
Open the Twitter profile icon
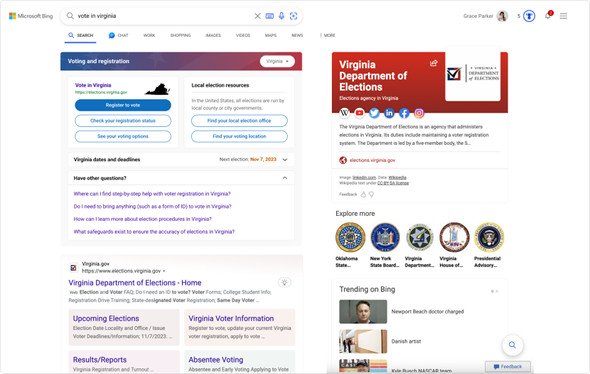(374, 113)
